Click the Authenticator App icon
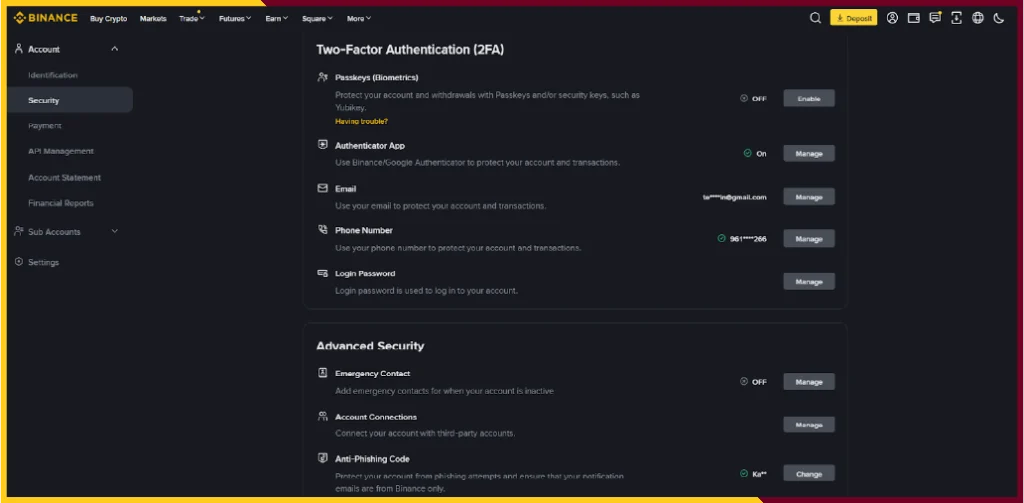Screen dimensions: 1024x503 322,145
